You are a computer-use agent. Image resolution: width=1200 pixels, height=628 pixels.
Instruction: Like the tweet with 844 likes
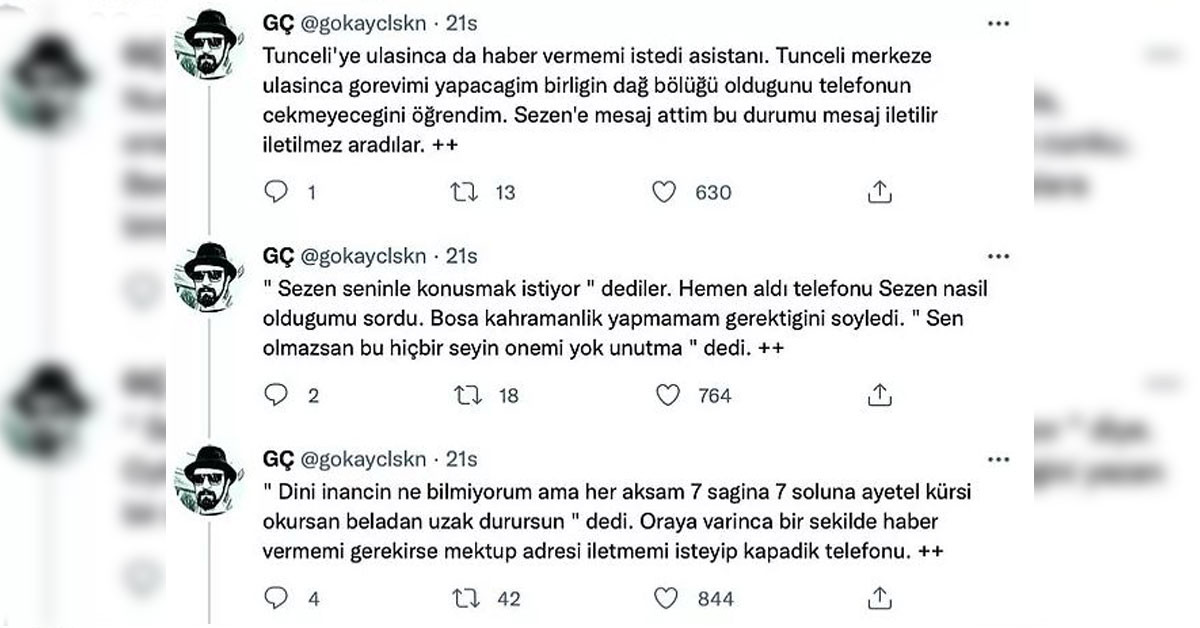[x=666, y=598]
